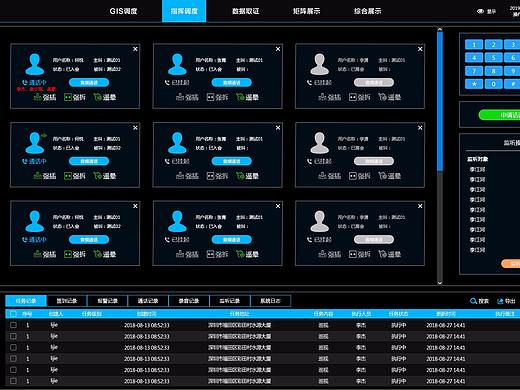Open the 矩阵展示 top tab
520x390 pixels.
[x=306, y=11]
